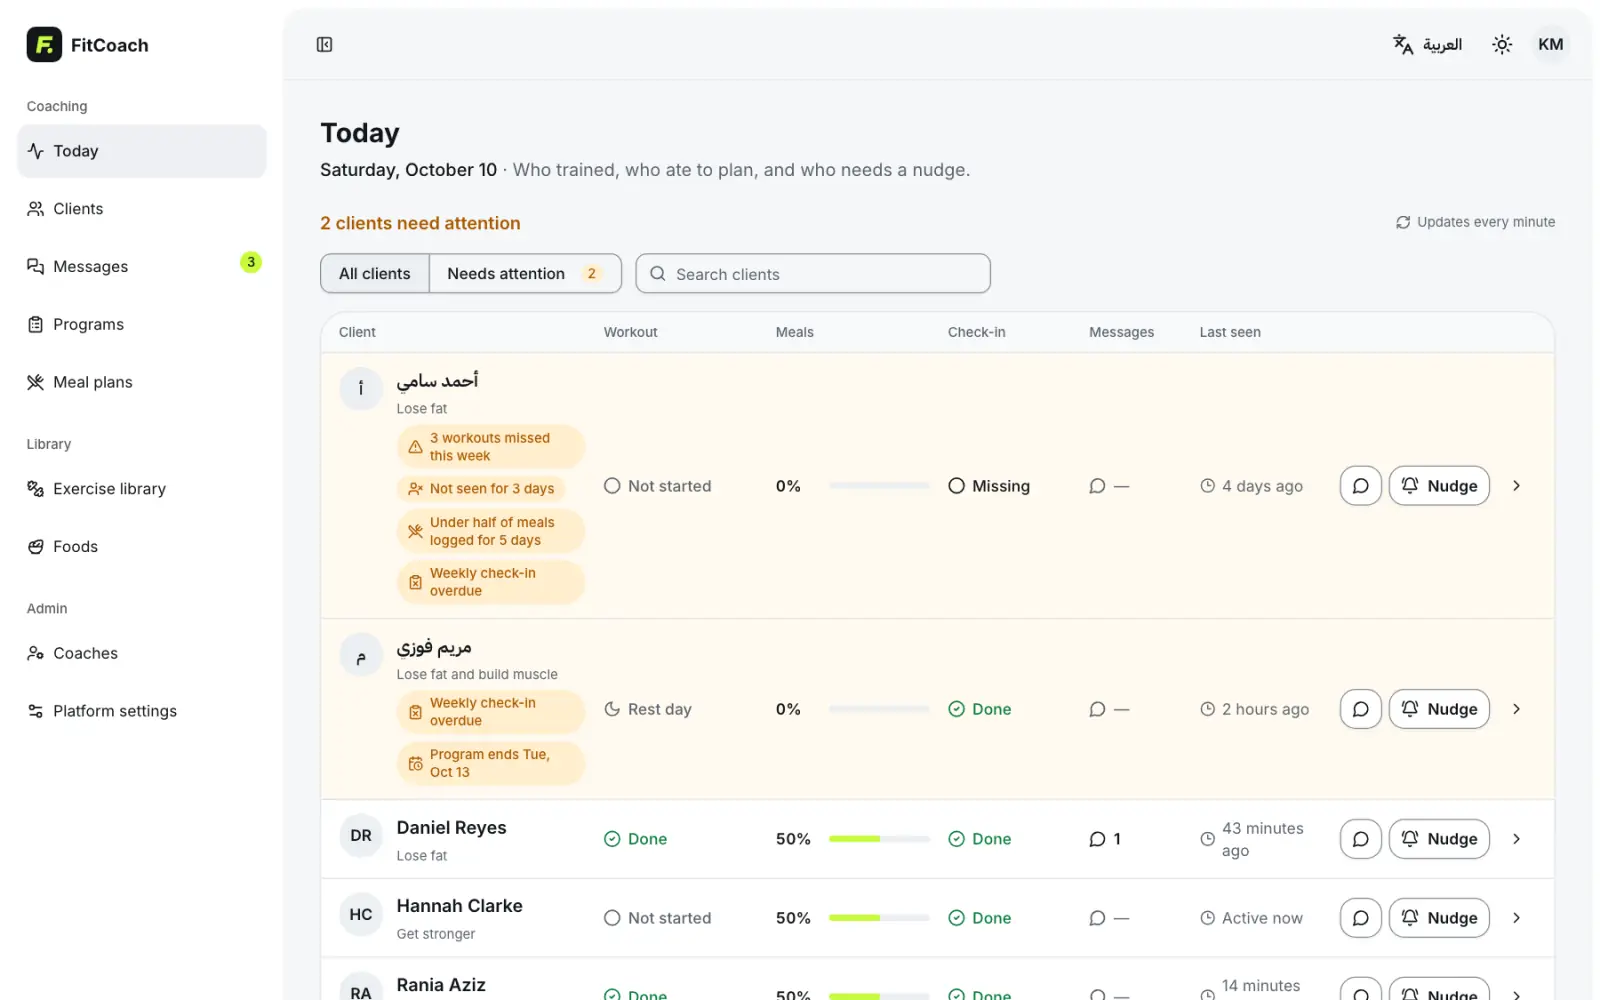1600x1000 pixels.
Task: Nudge Daniel Reyes
Action: click(x=1439, y=839)
